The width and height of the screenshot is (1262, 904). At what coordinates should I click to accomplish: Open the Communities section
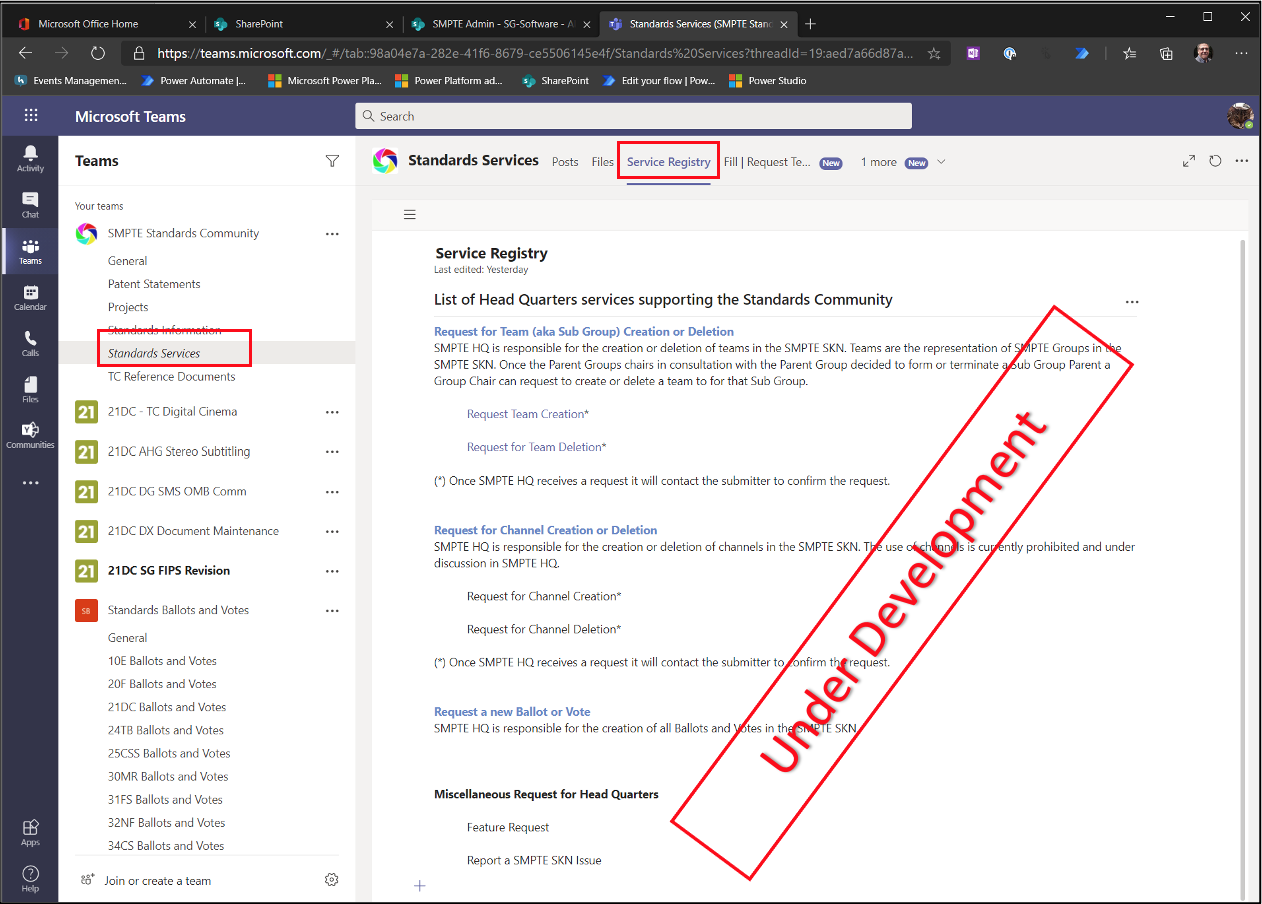(x=30, y=432)
